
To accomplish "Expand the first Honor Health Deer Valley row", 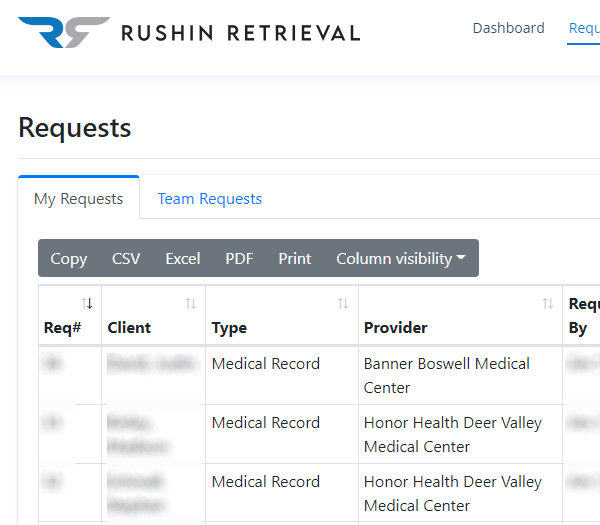I will point(53,423).
